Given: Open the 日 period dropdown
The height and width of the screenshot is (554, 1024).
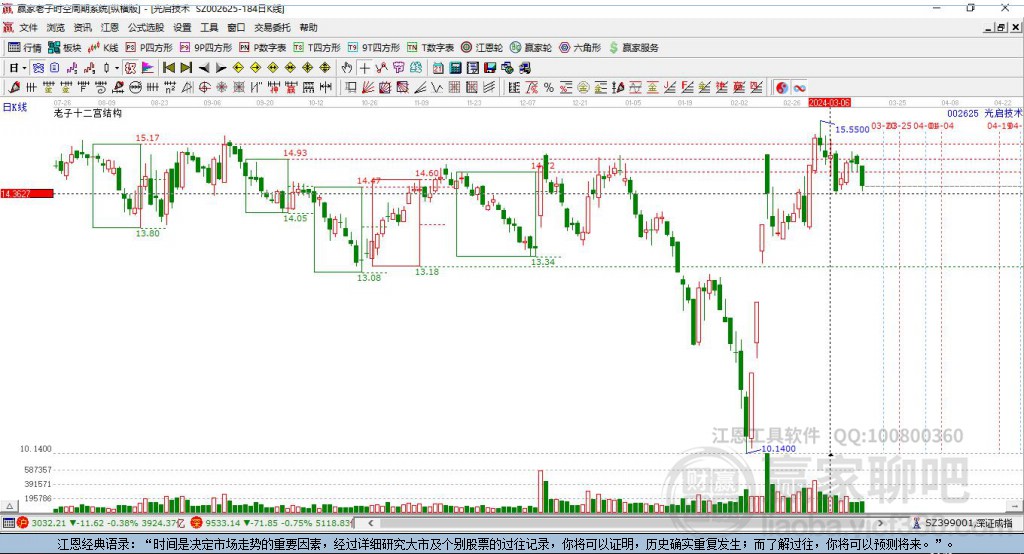Looking at the screenshot, I should [18, 68].
